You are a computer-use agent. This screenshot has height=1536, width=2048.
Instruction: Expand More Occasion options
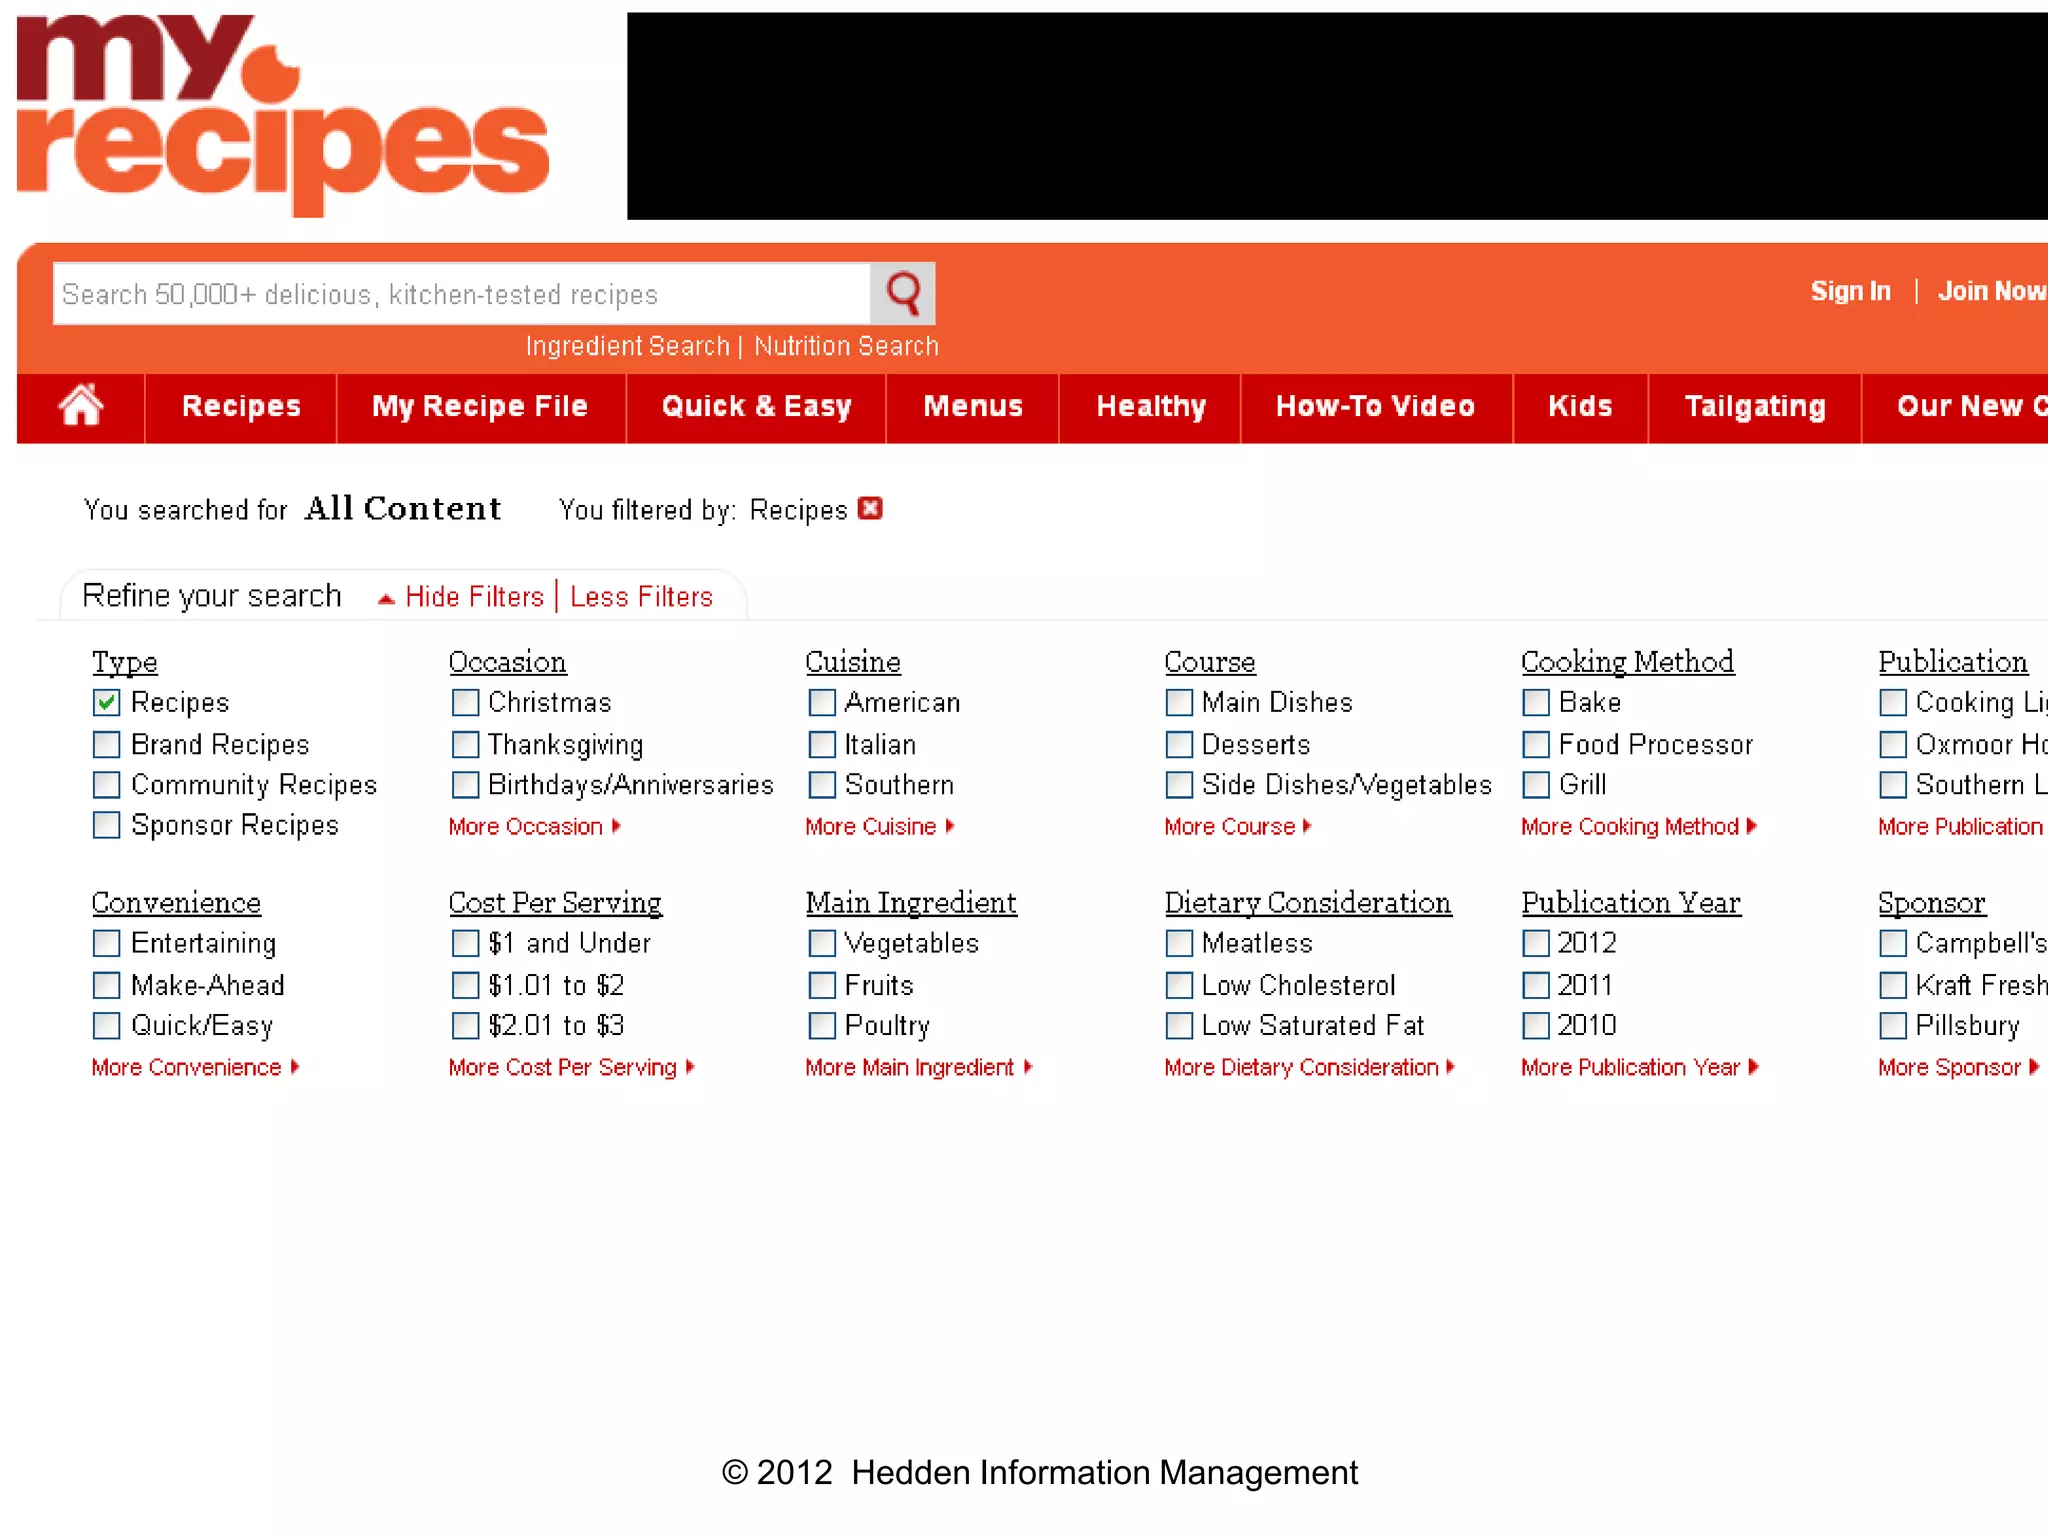(535, 827)
